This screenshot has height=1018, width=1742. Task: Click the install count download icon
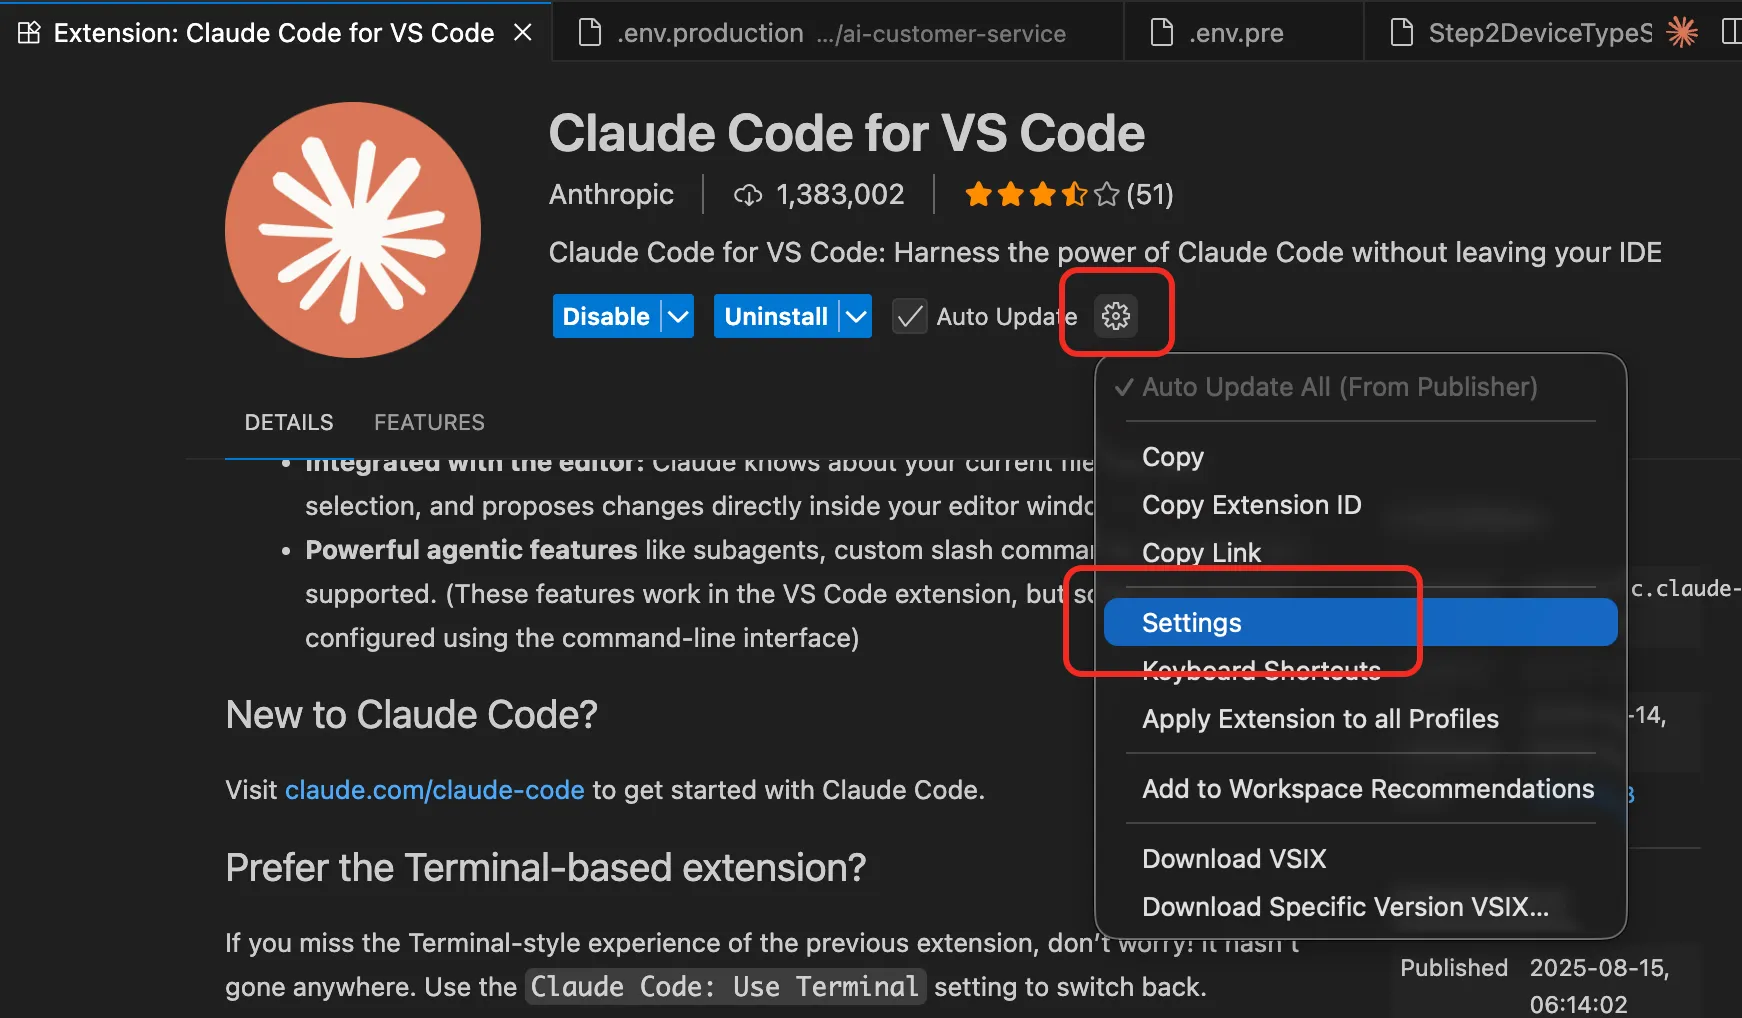pyautogui.click(x=748, y=195)
